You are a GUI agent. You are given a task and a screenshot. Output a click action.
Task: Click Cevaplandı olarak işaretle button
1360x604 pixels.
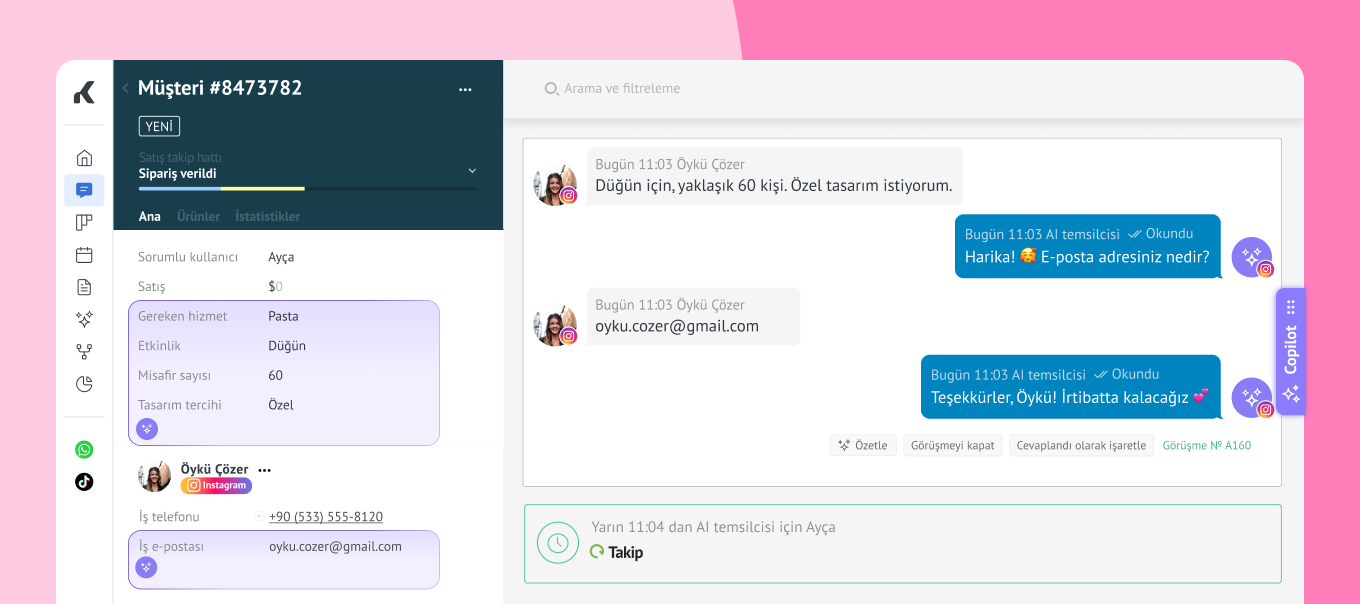(1081, 445)
